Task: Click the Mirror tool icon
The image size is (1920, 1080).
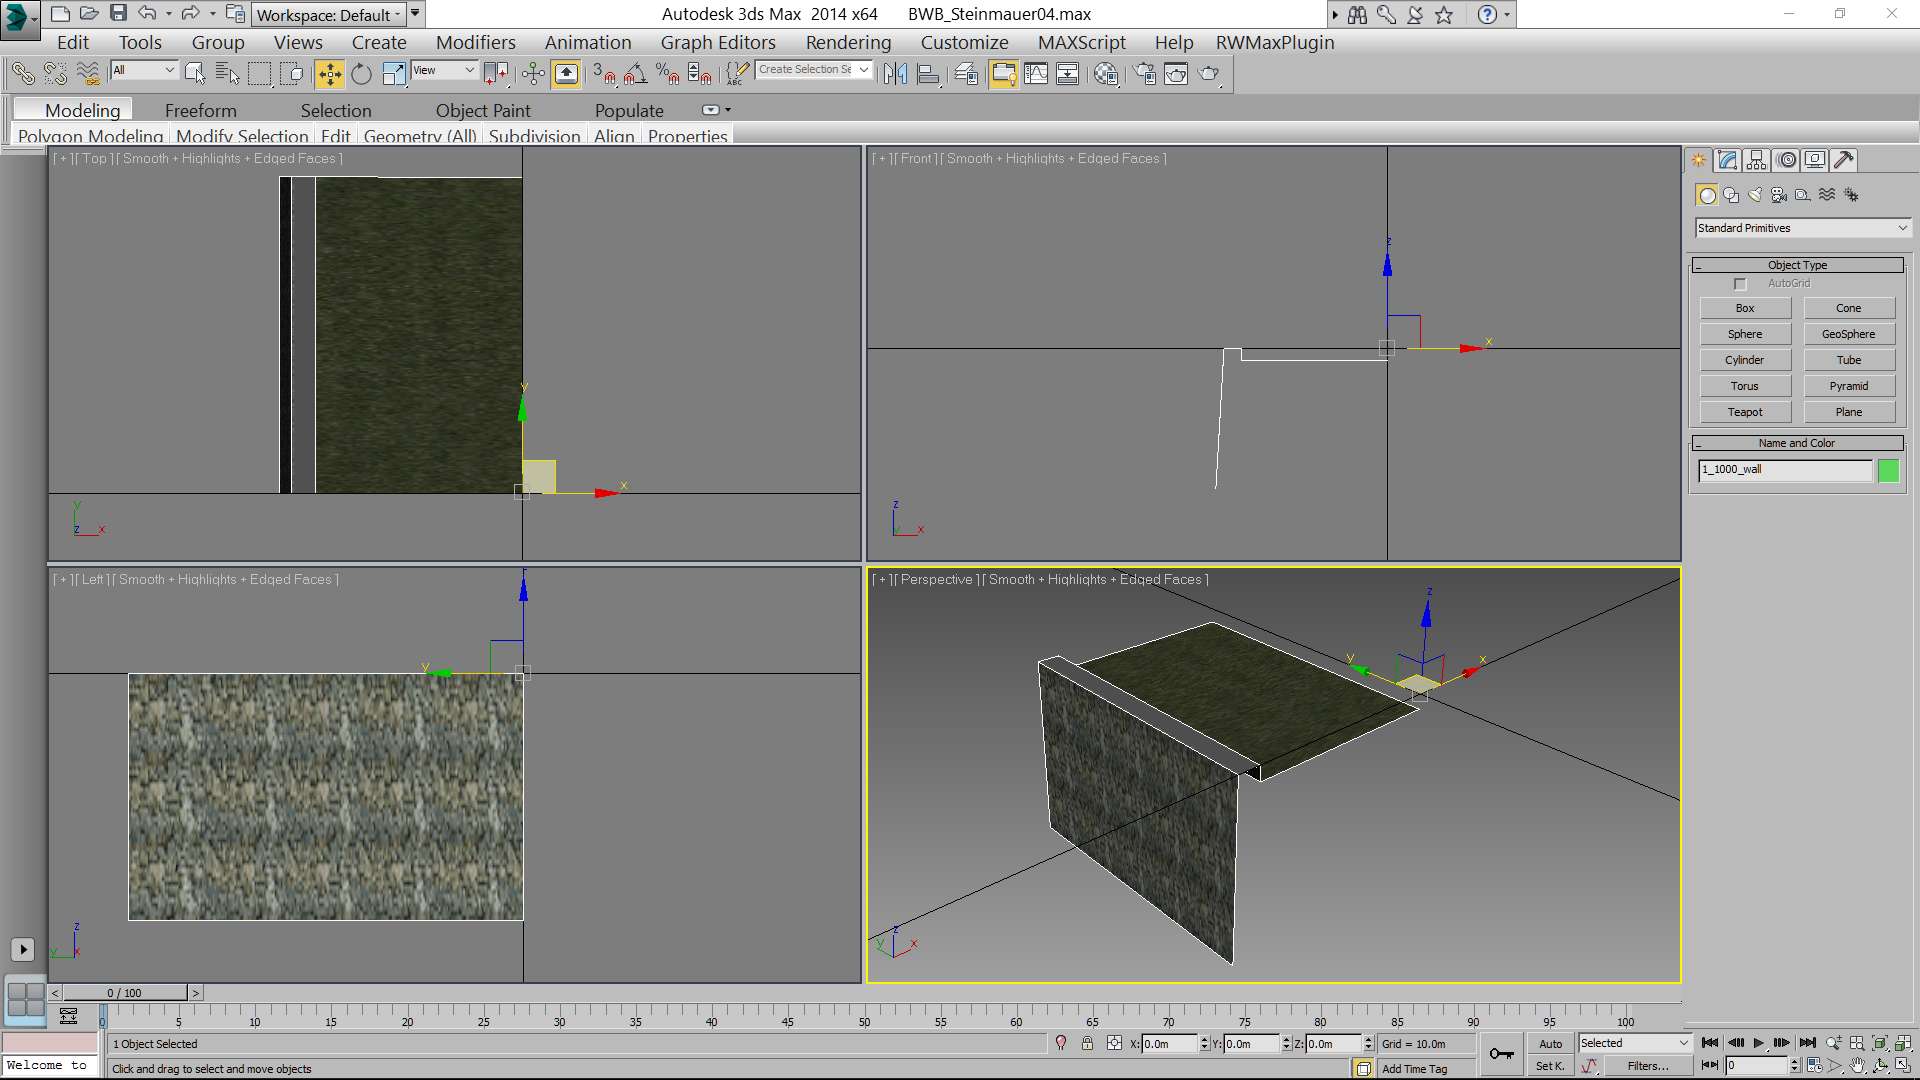Action: click(895, 74)
